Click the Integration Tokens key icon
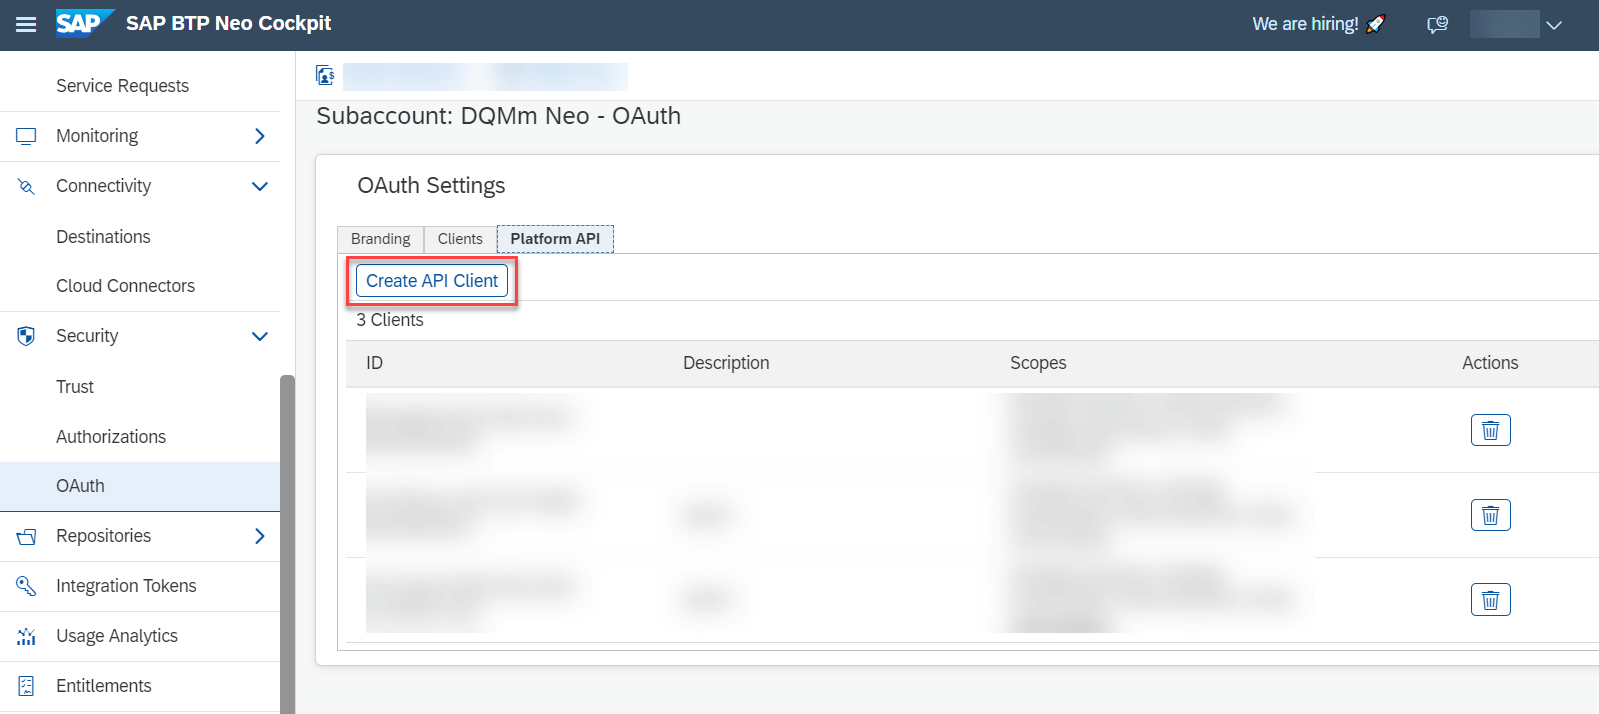 pos(26,586)
